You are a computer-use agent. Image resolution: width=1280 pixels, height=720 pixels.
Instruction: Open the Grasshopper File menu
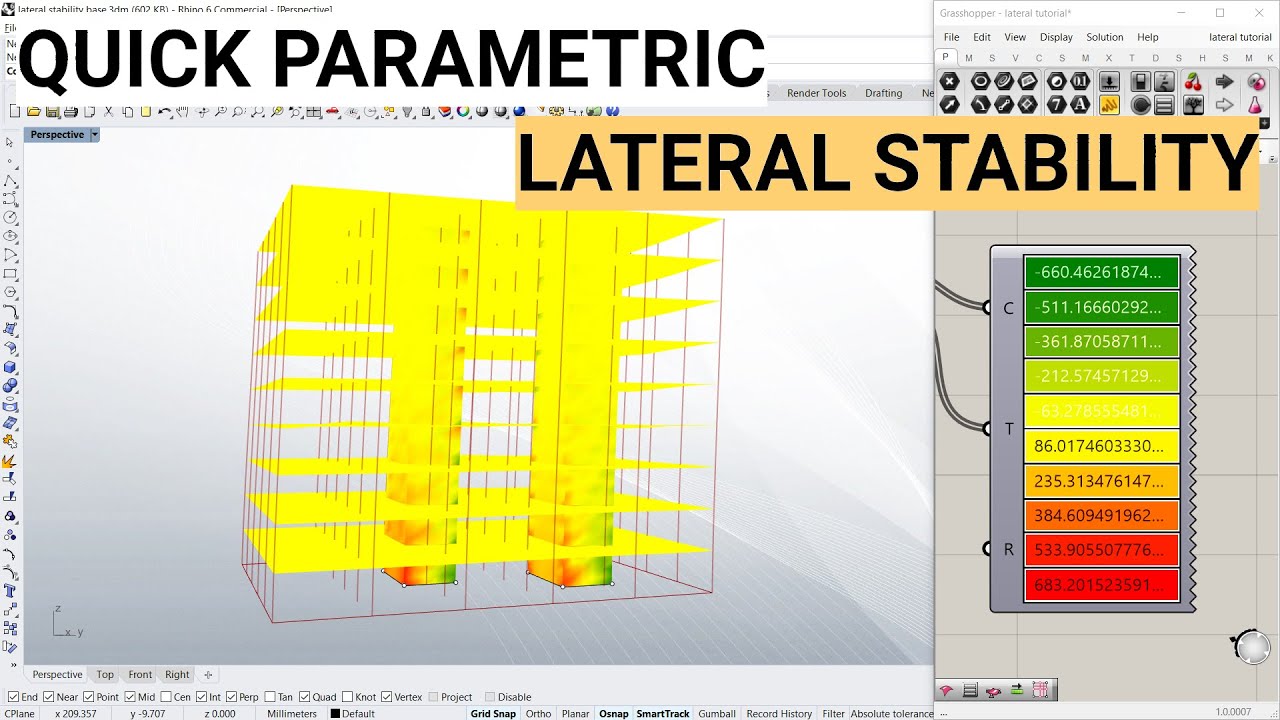coord(951,37)
